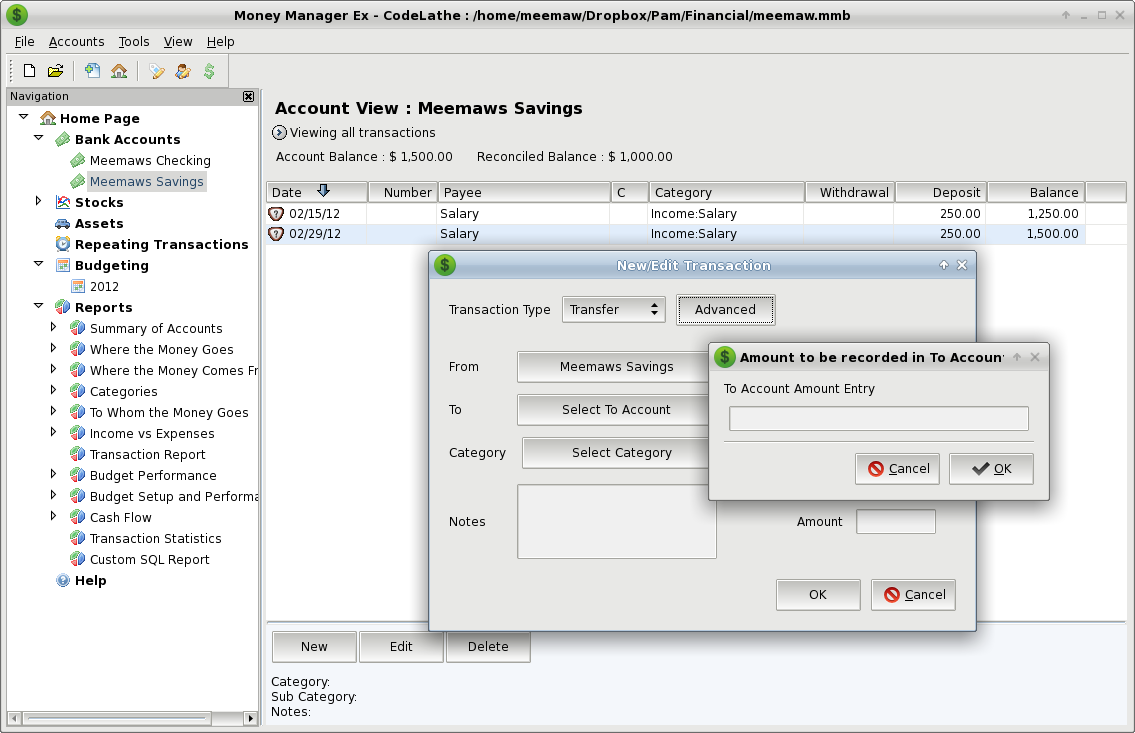The width and height of the screenshot is (1135, 733).
Task: Click the Amount input field
Action: [x=895, y=522]
